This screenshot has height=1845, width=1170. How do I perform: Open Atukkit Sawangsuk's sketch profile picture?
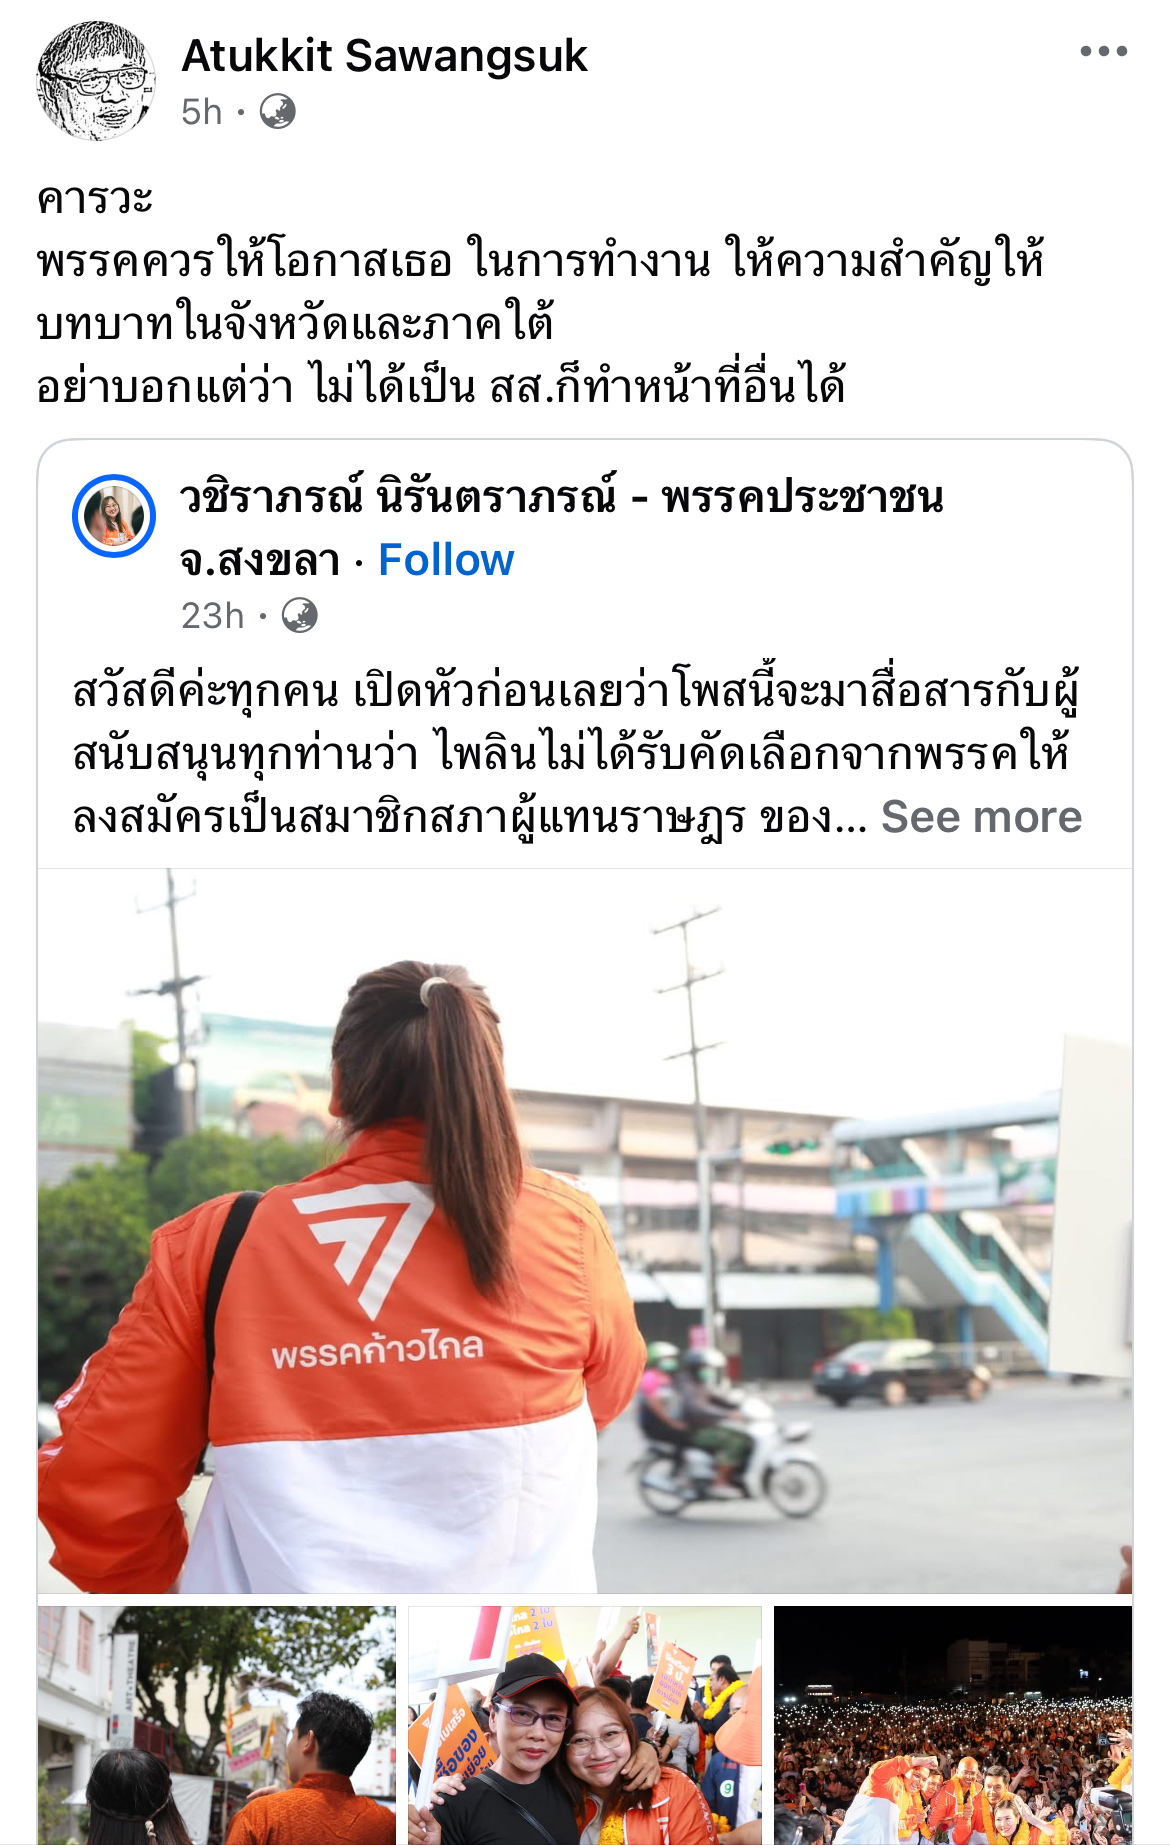[x=96, y=82]
